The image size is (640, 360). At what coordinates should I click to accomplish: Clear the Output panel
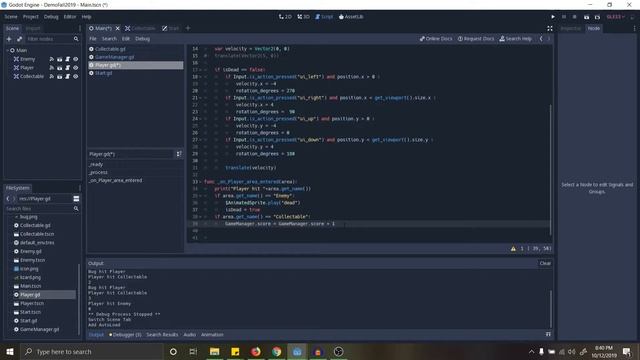coord(545,263)
